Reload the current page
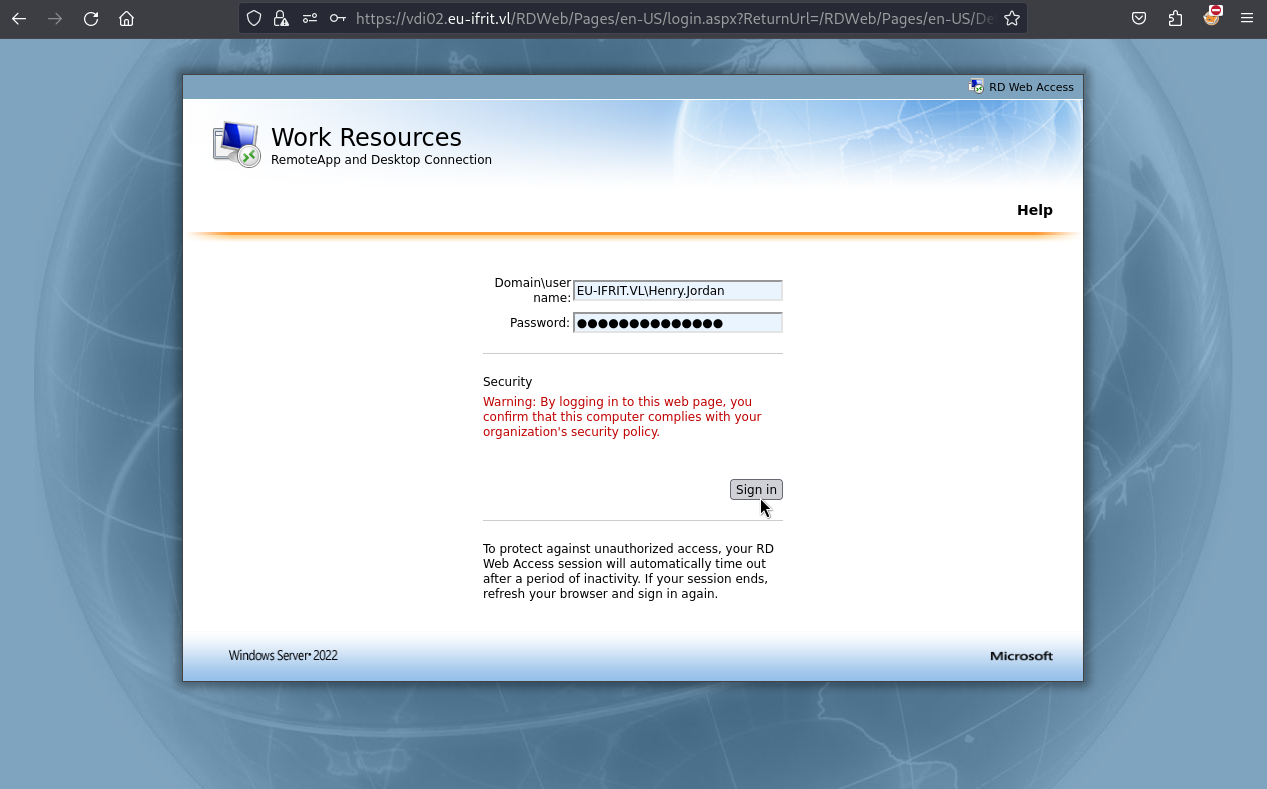This screenshot has width=1267, height=789. 91,18
